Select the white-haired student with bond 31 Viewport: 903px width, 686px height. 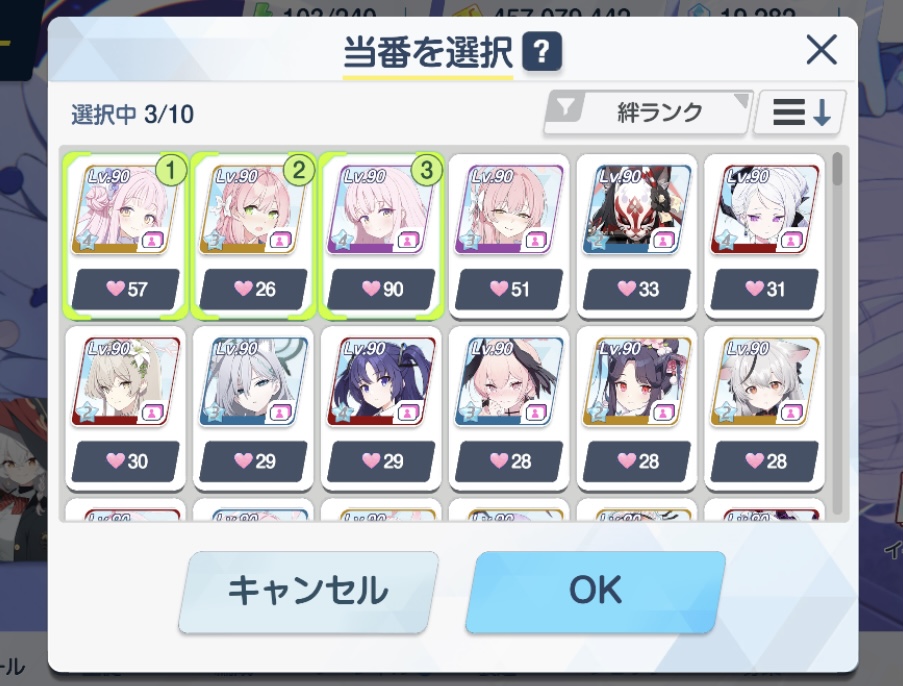765,236
